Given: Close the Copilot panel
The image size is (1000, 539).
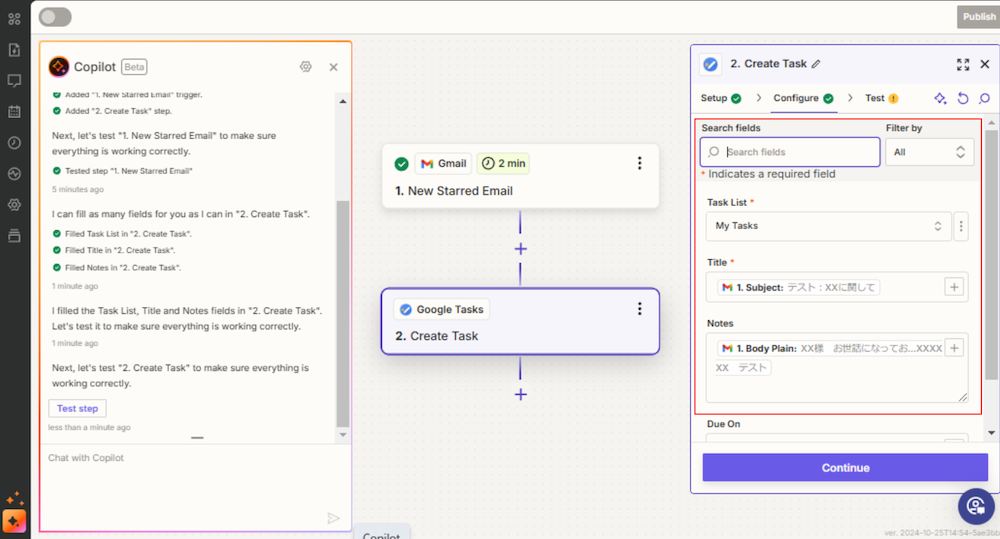Looking at the screenshot, I should click(334, 67).
